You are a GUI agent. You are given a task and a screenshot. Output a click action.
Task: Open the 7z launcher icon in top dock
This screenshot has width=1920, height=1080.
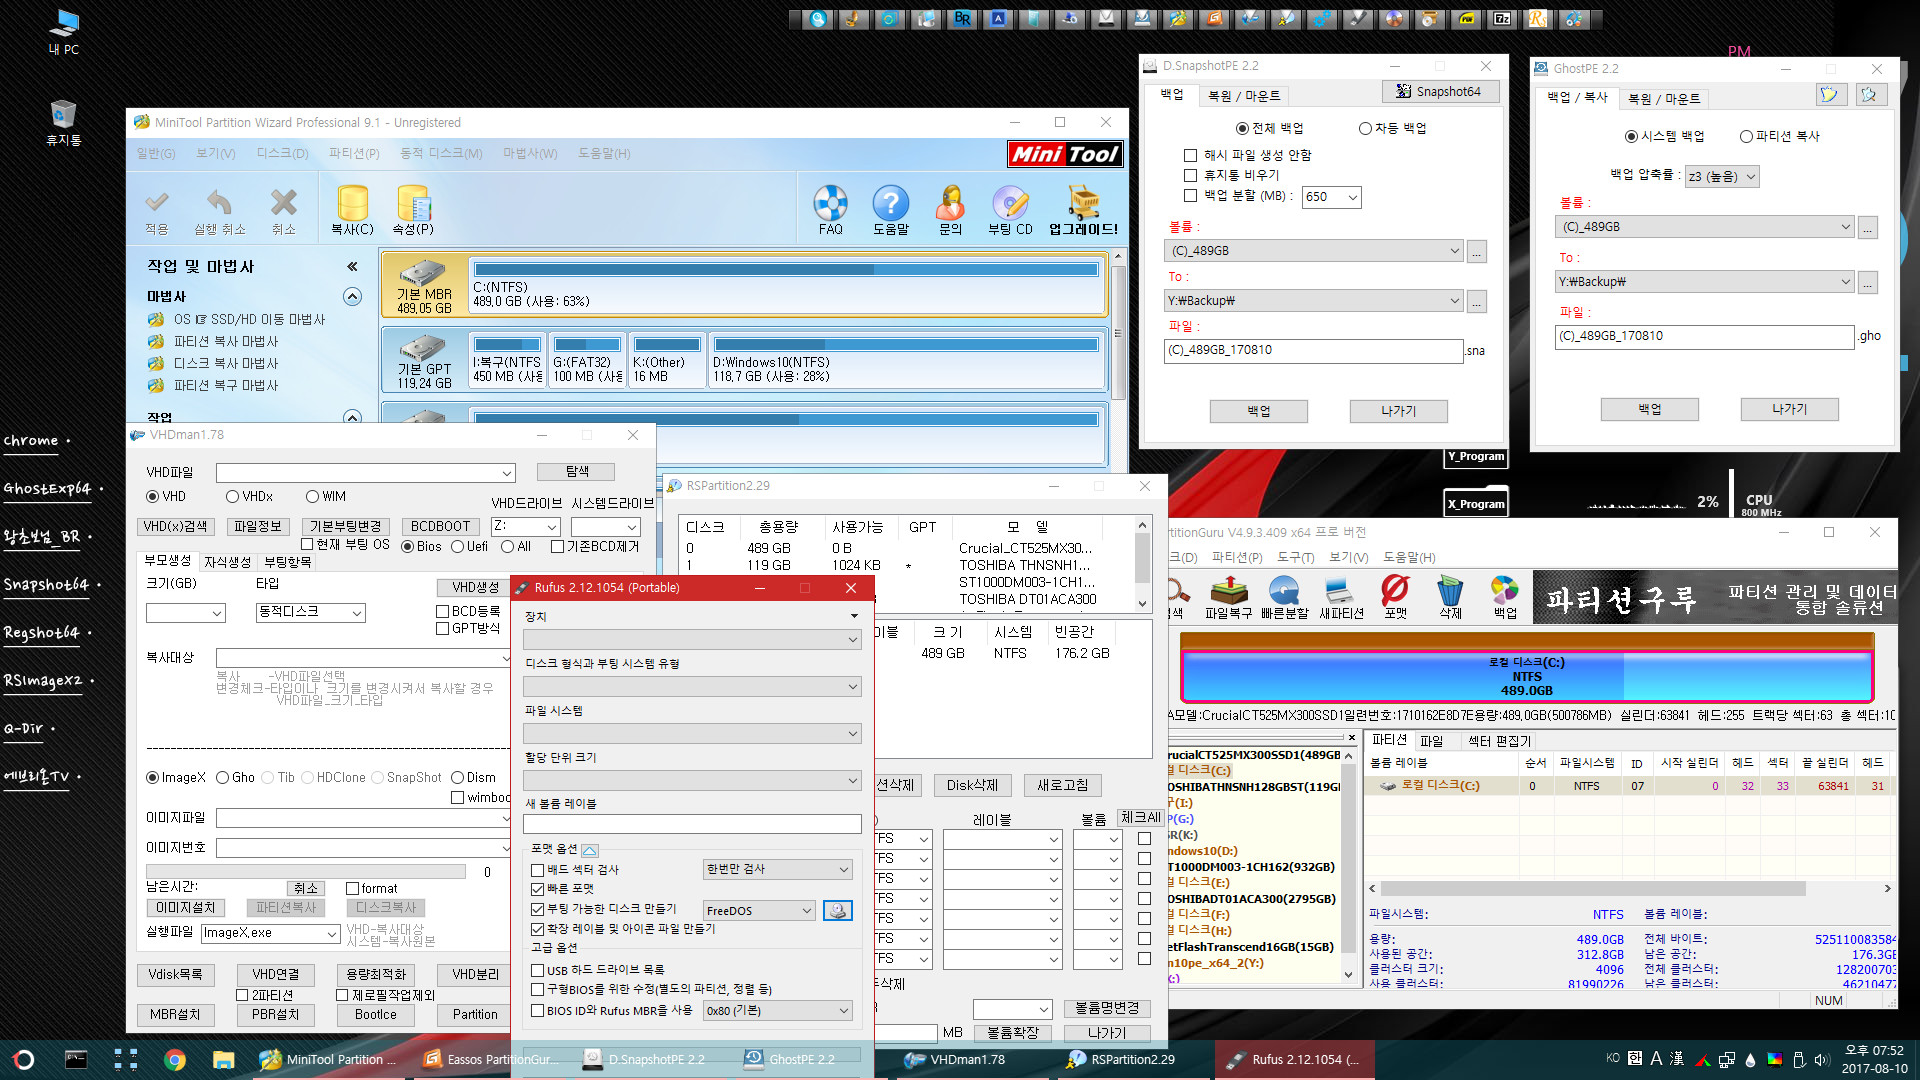[x=1501, y=18]
